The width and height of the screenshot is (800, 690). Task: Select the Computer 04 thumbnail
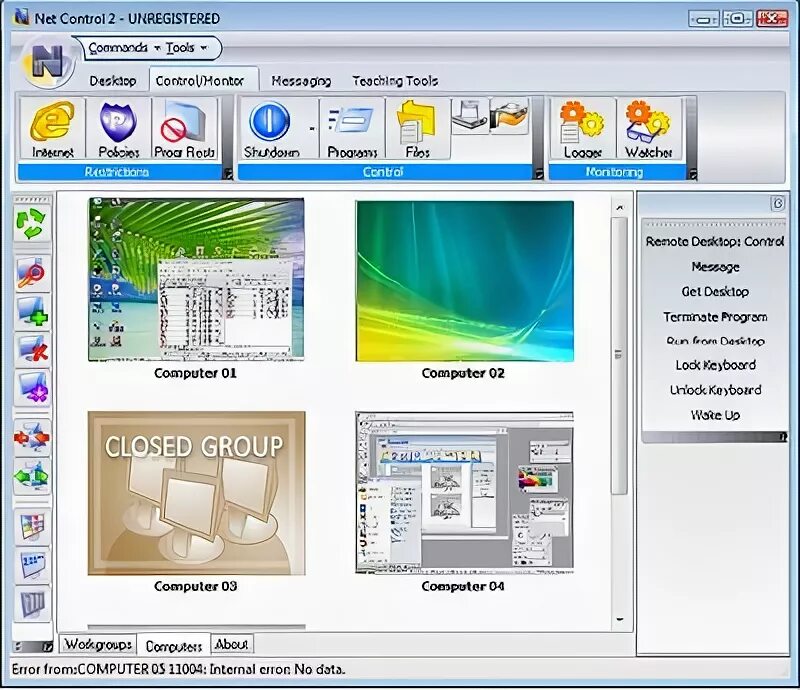(464, 493)
